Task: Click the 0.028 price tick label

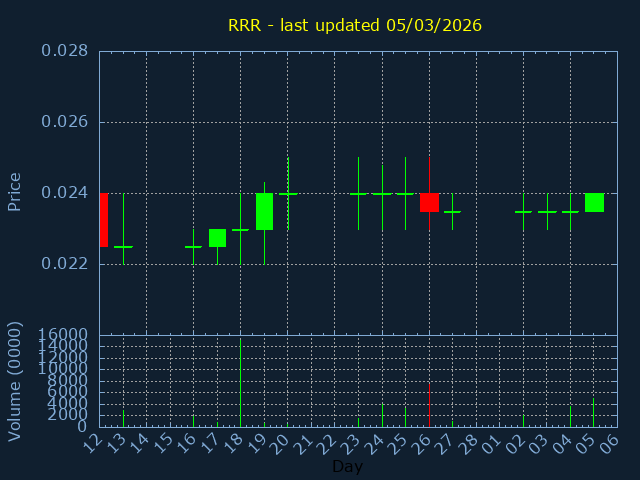Action: tap(64, 51)
